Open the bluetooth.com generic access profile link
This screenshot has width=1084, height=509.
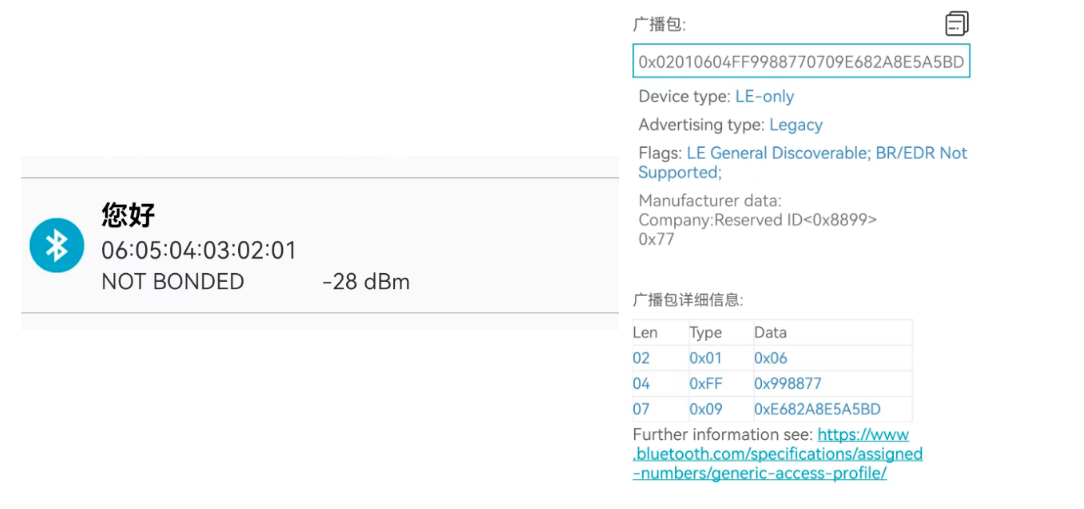point(777,454)
